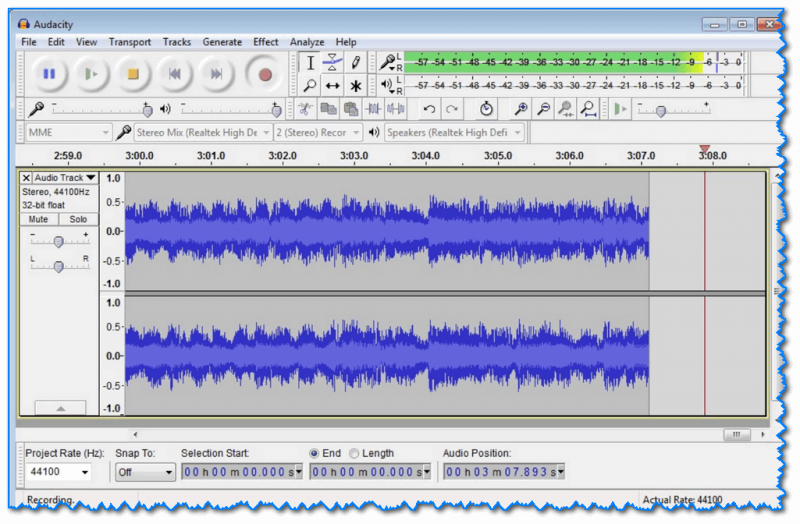Click the Zoom Out icon
Image resolution: width=800 pixels, height=524 pixels.
(544, 109)
